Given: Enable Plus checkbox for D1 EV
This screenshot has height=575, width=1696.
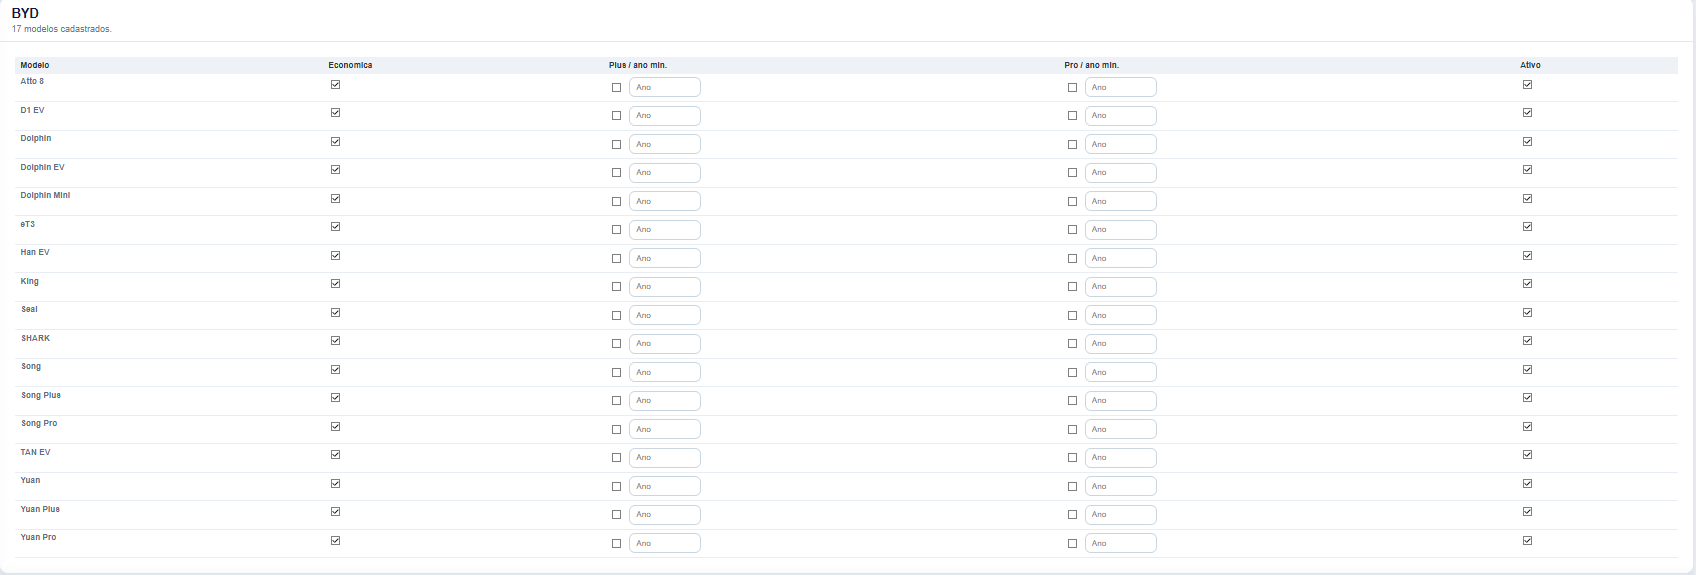Looking at the screenshot, I should [616, 115].
